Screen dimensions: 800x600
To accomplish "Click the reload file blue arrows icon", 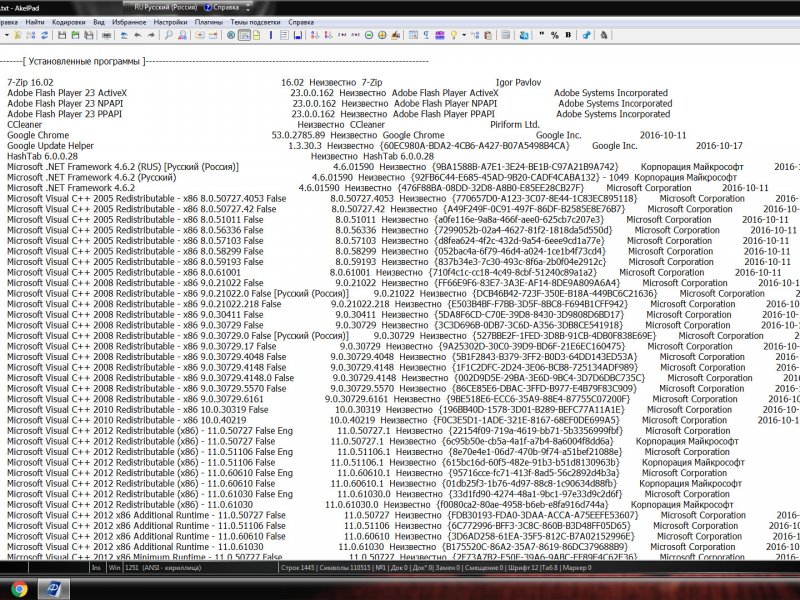I will click(44, 35).
